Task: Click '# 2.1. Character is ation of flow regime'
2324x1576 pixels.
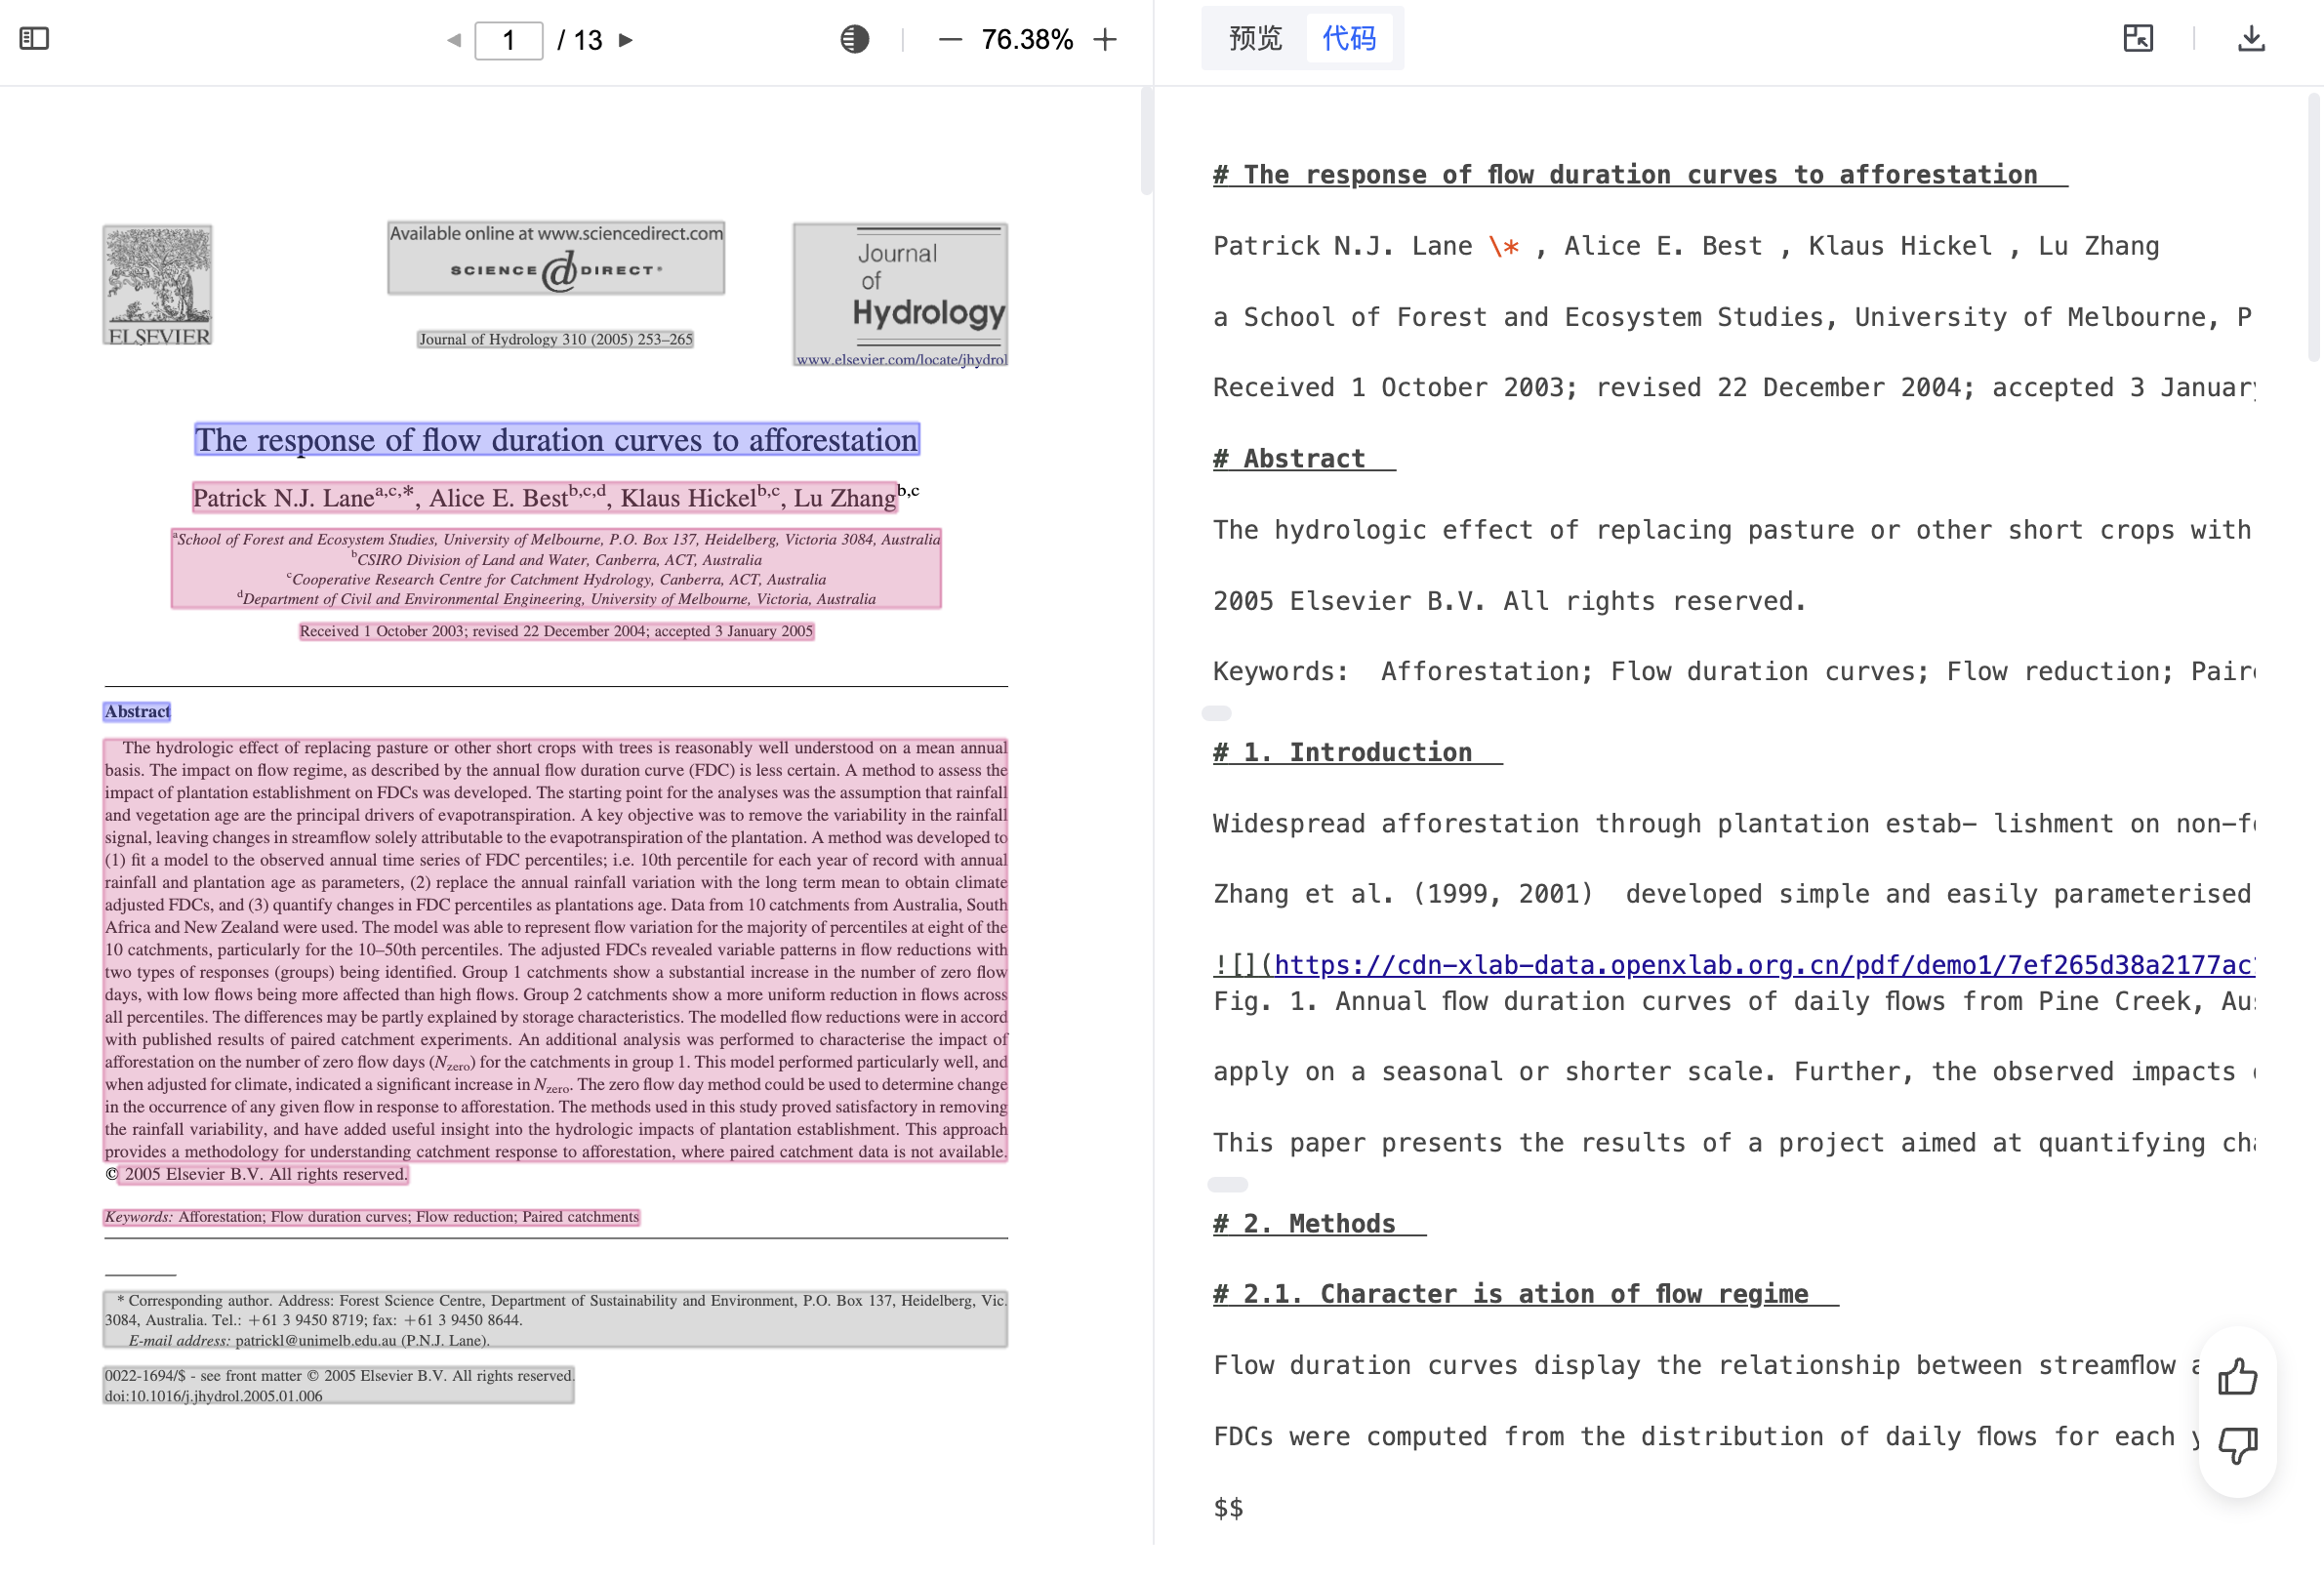Action: point(1525,1294)
